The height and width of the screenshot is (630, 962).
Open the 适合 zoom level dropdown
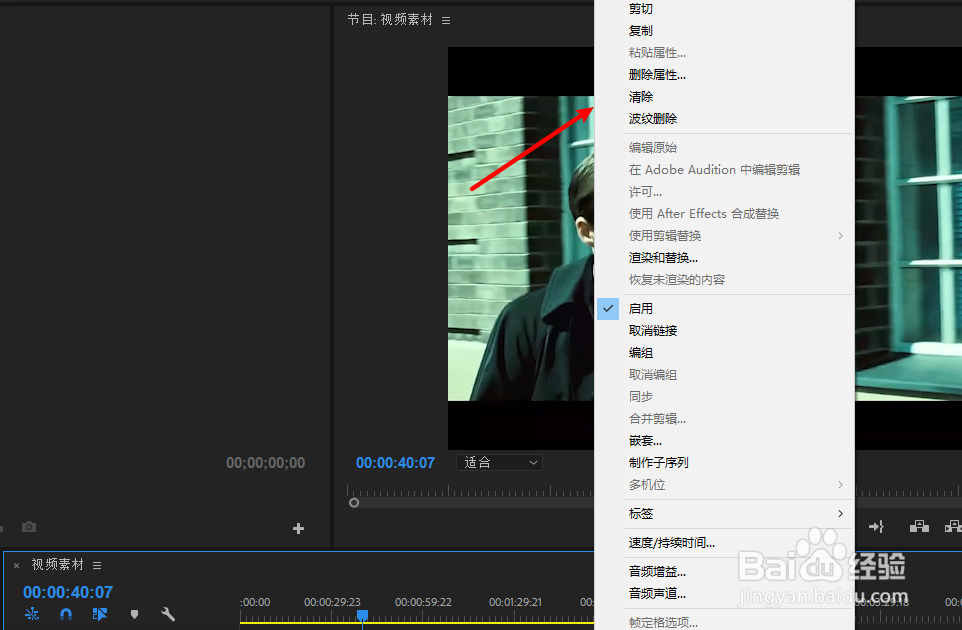coord(499,463)
